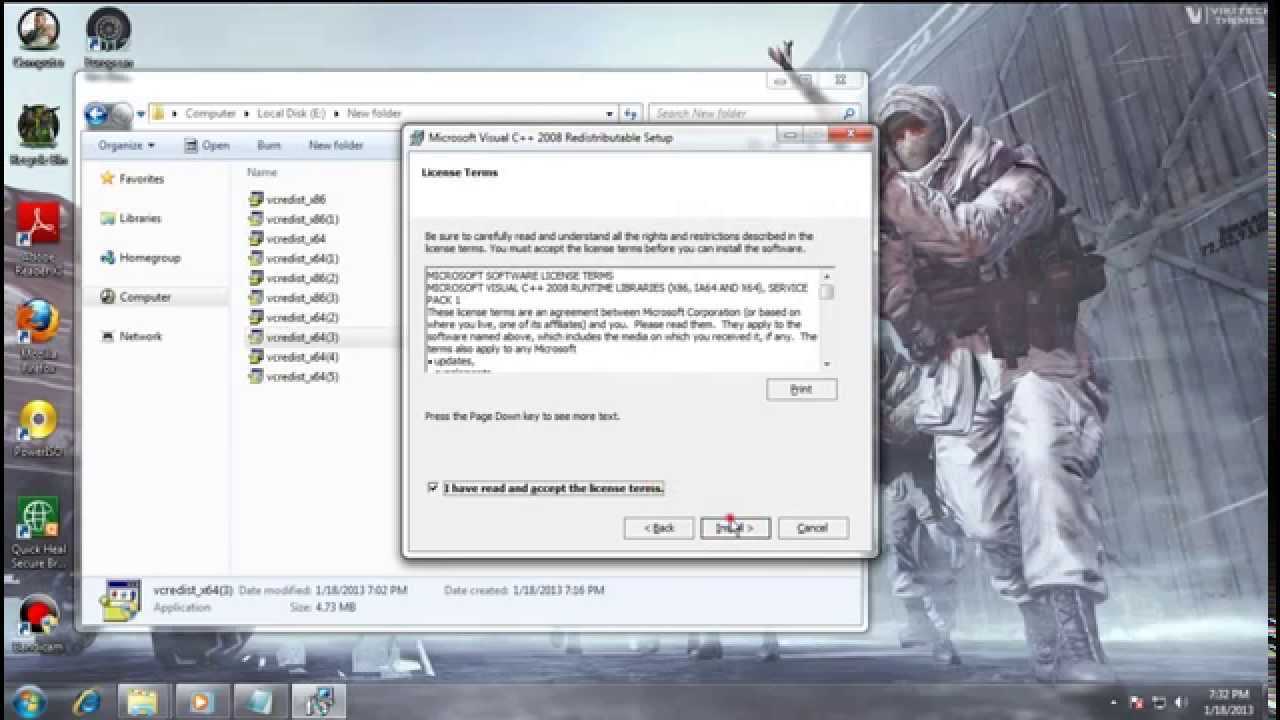Select the vcredist_x86 file icon

click(x=256, y=199)
